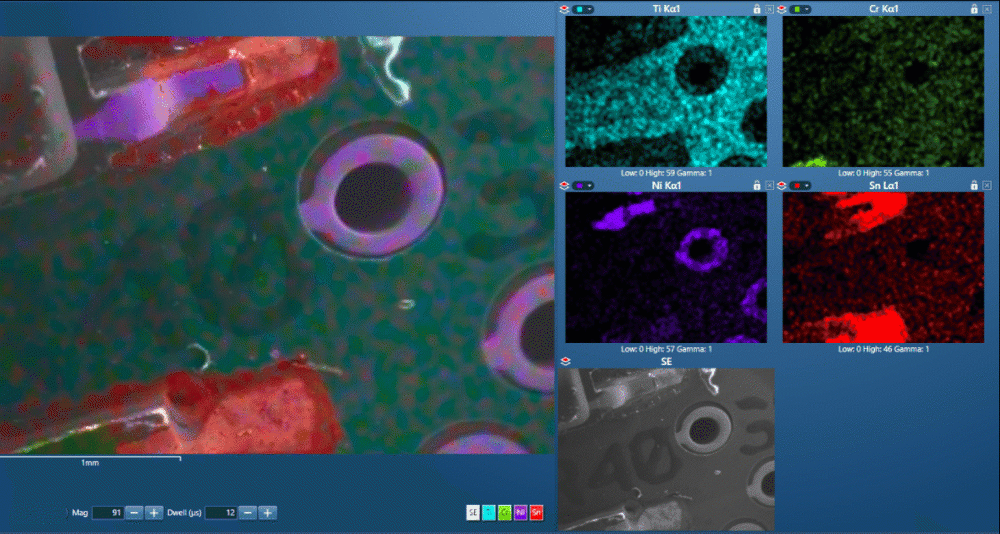Screen dimensions: 1000x534
Task: Select the SE grayscale image thumbnail
Action: point(666,448)
